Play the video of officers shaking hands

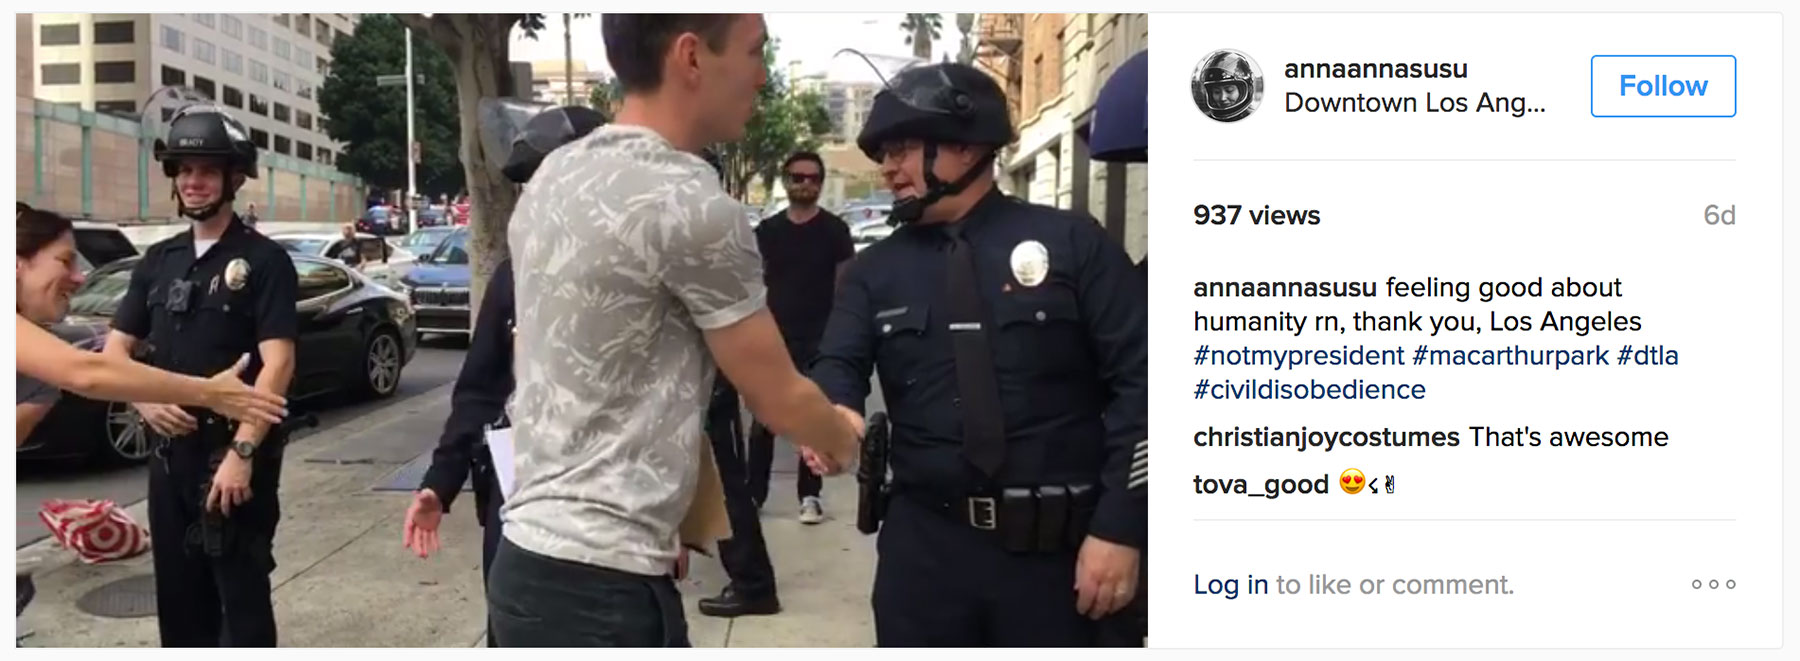tap(581, 330)
